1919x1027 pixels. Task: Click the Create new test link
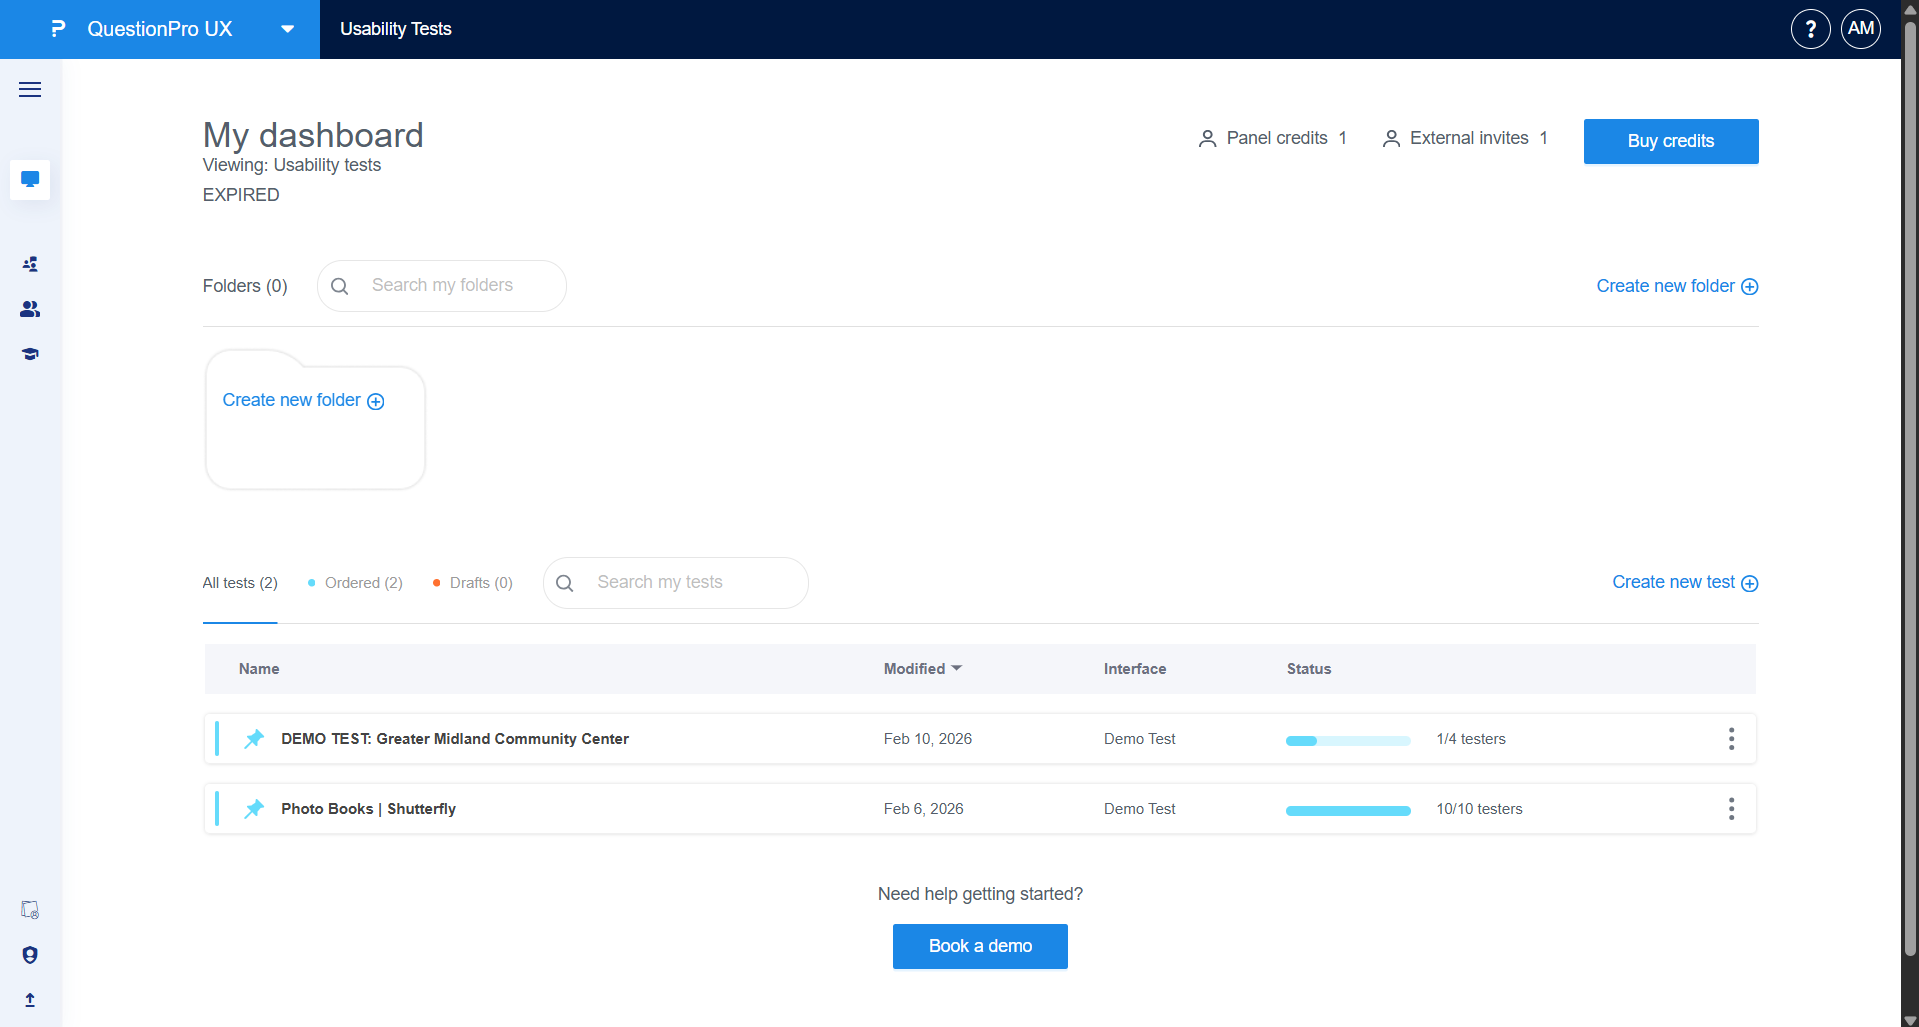(x=1684, y=583)
